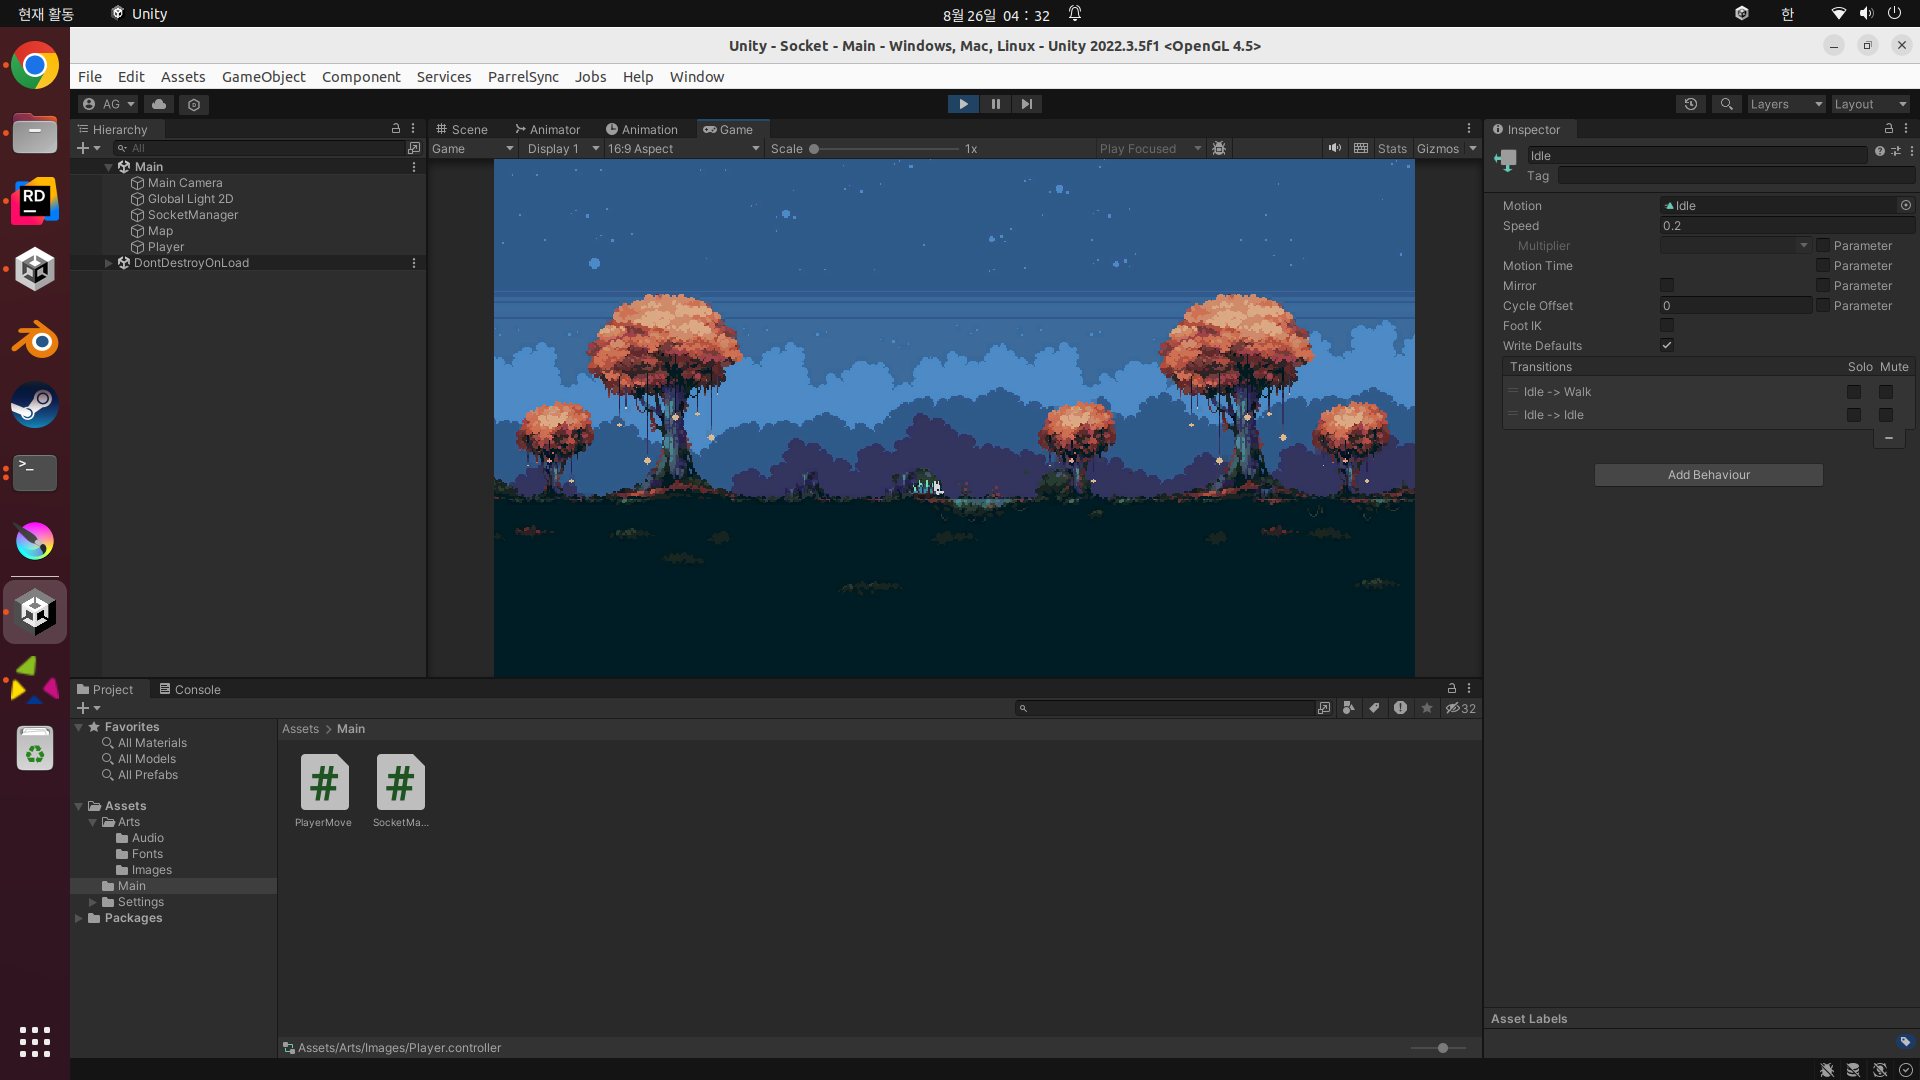Image resolution: width=1920 pixels, height=1080 pixels.
Task: Toggle the Game view Frame Debugger bug icon
Action: (1219, 148)
